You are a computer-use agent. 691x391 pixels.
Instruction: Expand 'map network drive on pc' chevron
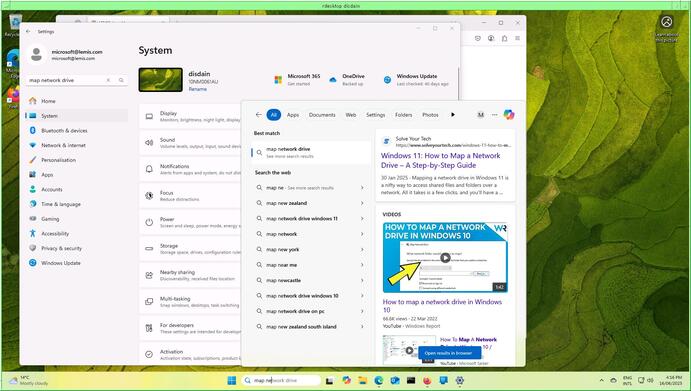tap(362, 311)
